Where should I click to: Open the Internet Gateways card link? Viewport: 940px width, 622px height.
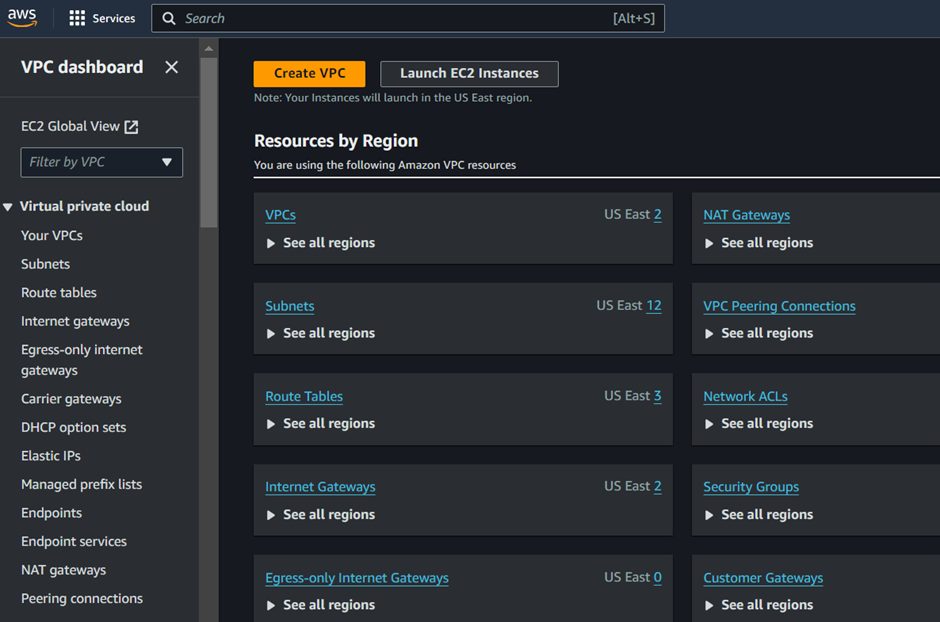point(320,487)
